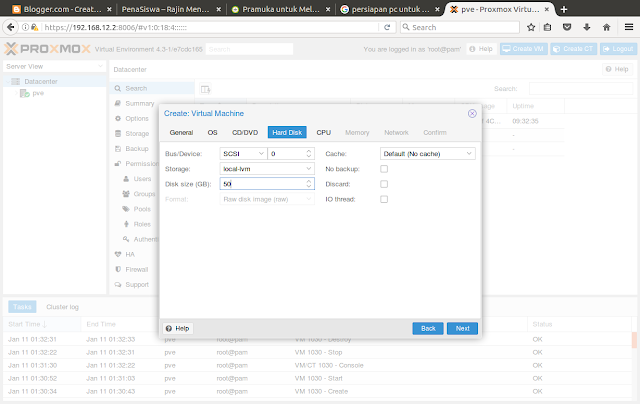Open the Storage section in Datacenter menu
The width and height of the screenshot is (640, 404).
click(x=137, y=134)
